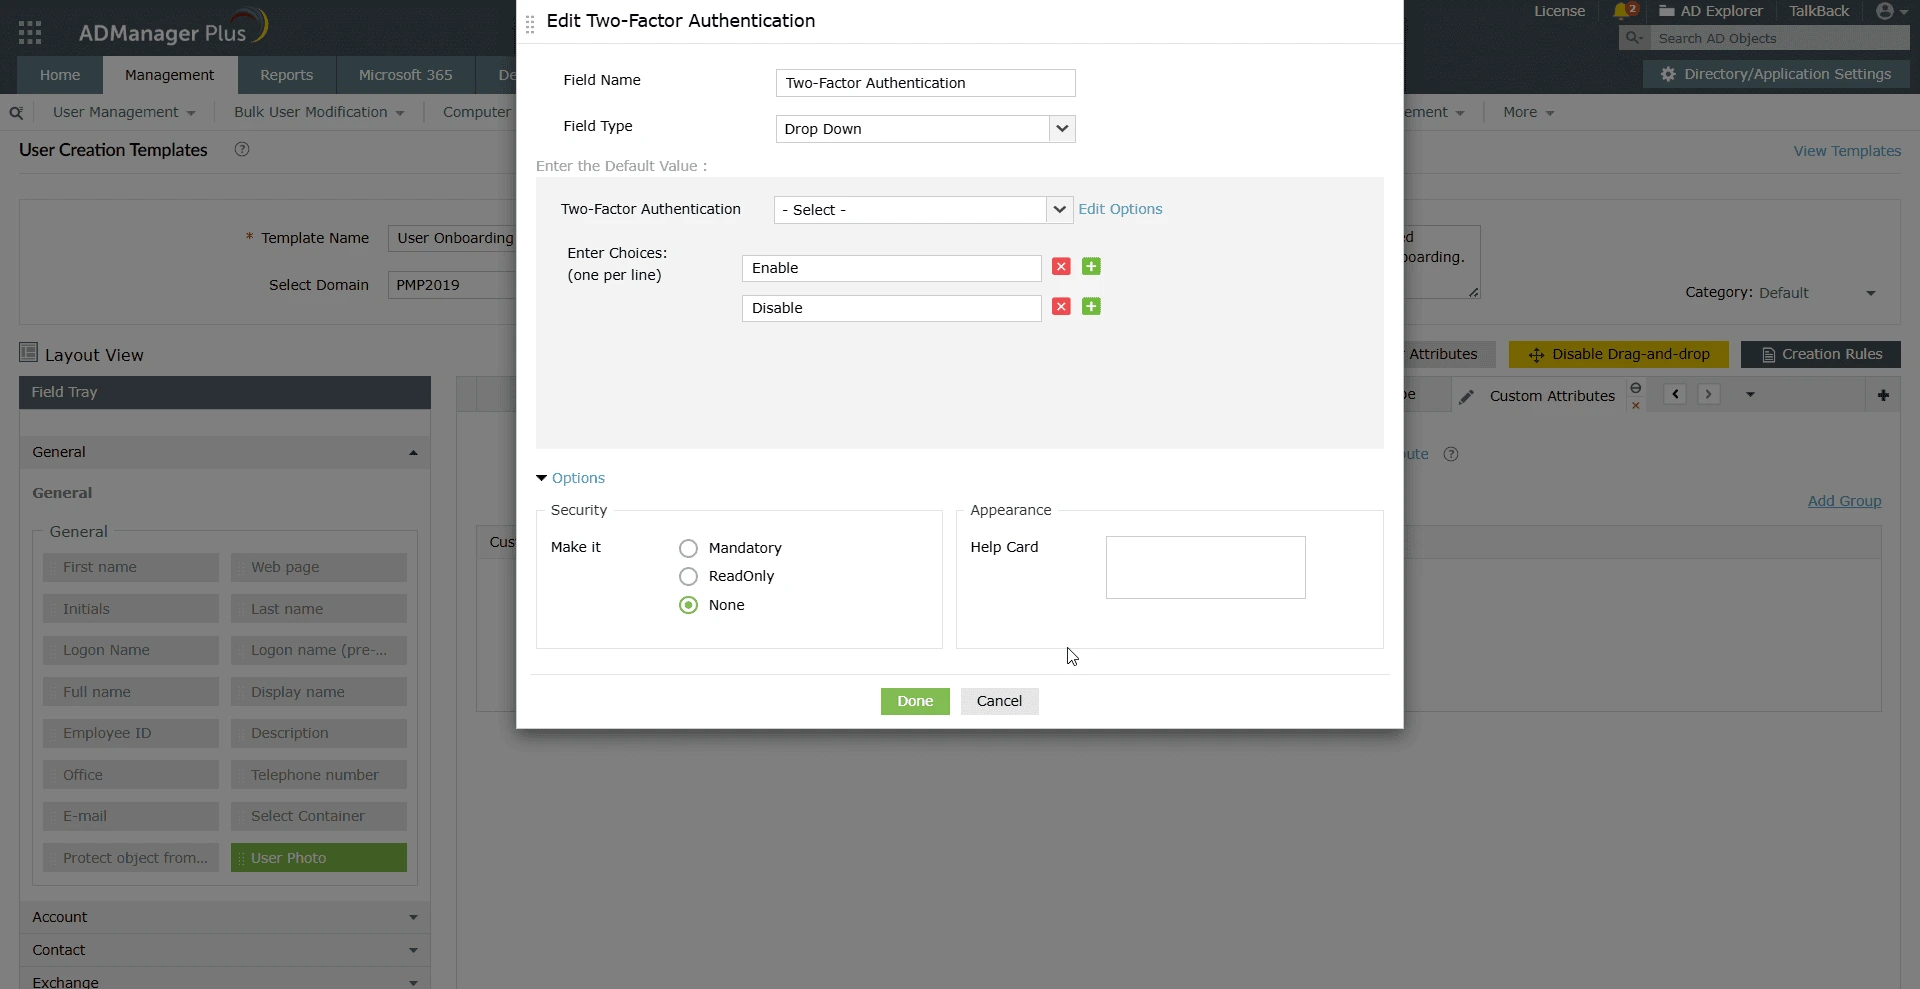Open View Templates
Screen dimensions: 1920x989
click(x=1848, y=150)
